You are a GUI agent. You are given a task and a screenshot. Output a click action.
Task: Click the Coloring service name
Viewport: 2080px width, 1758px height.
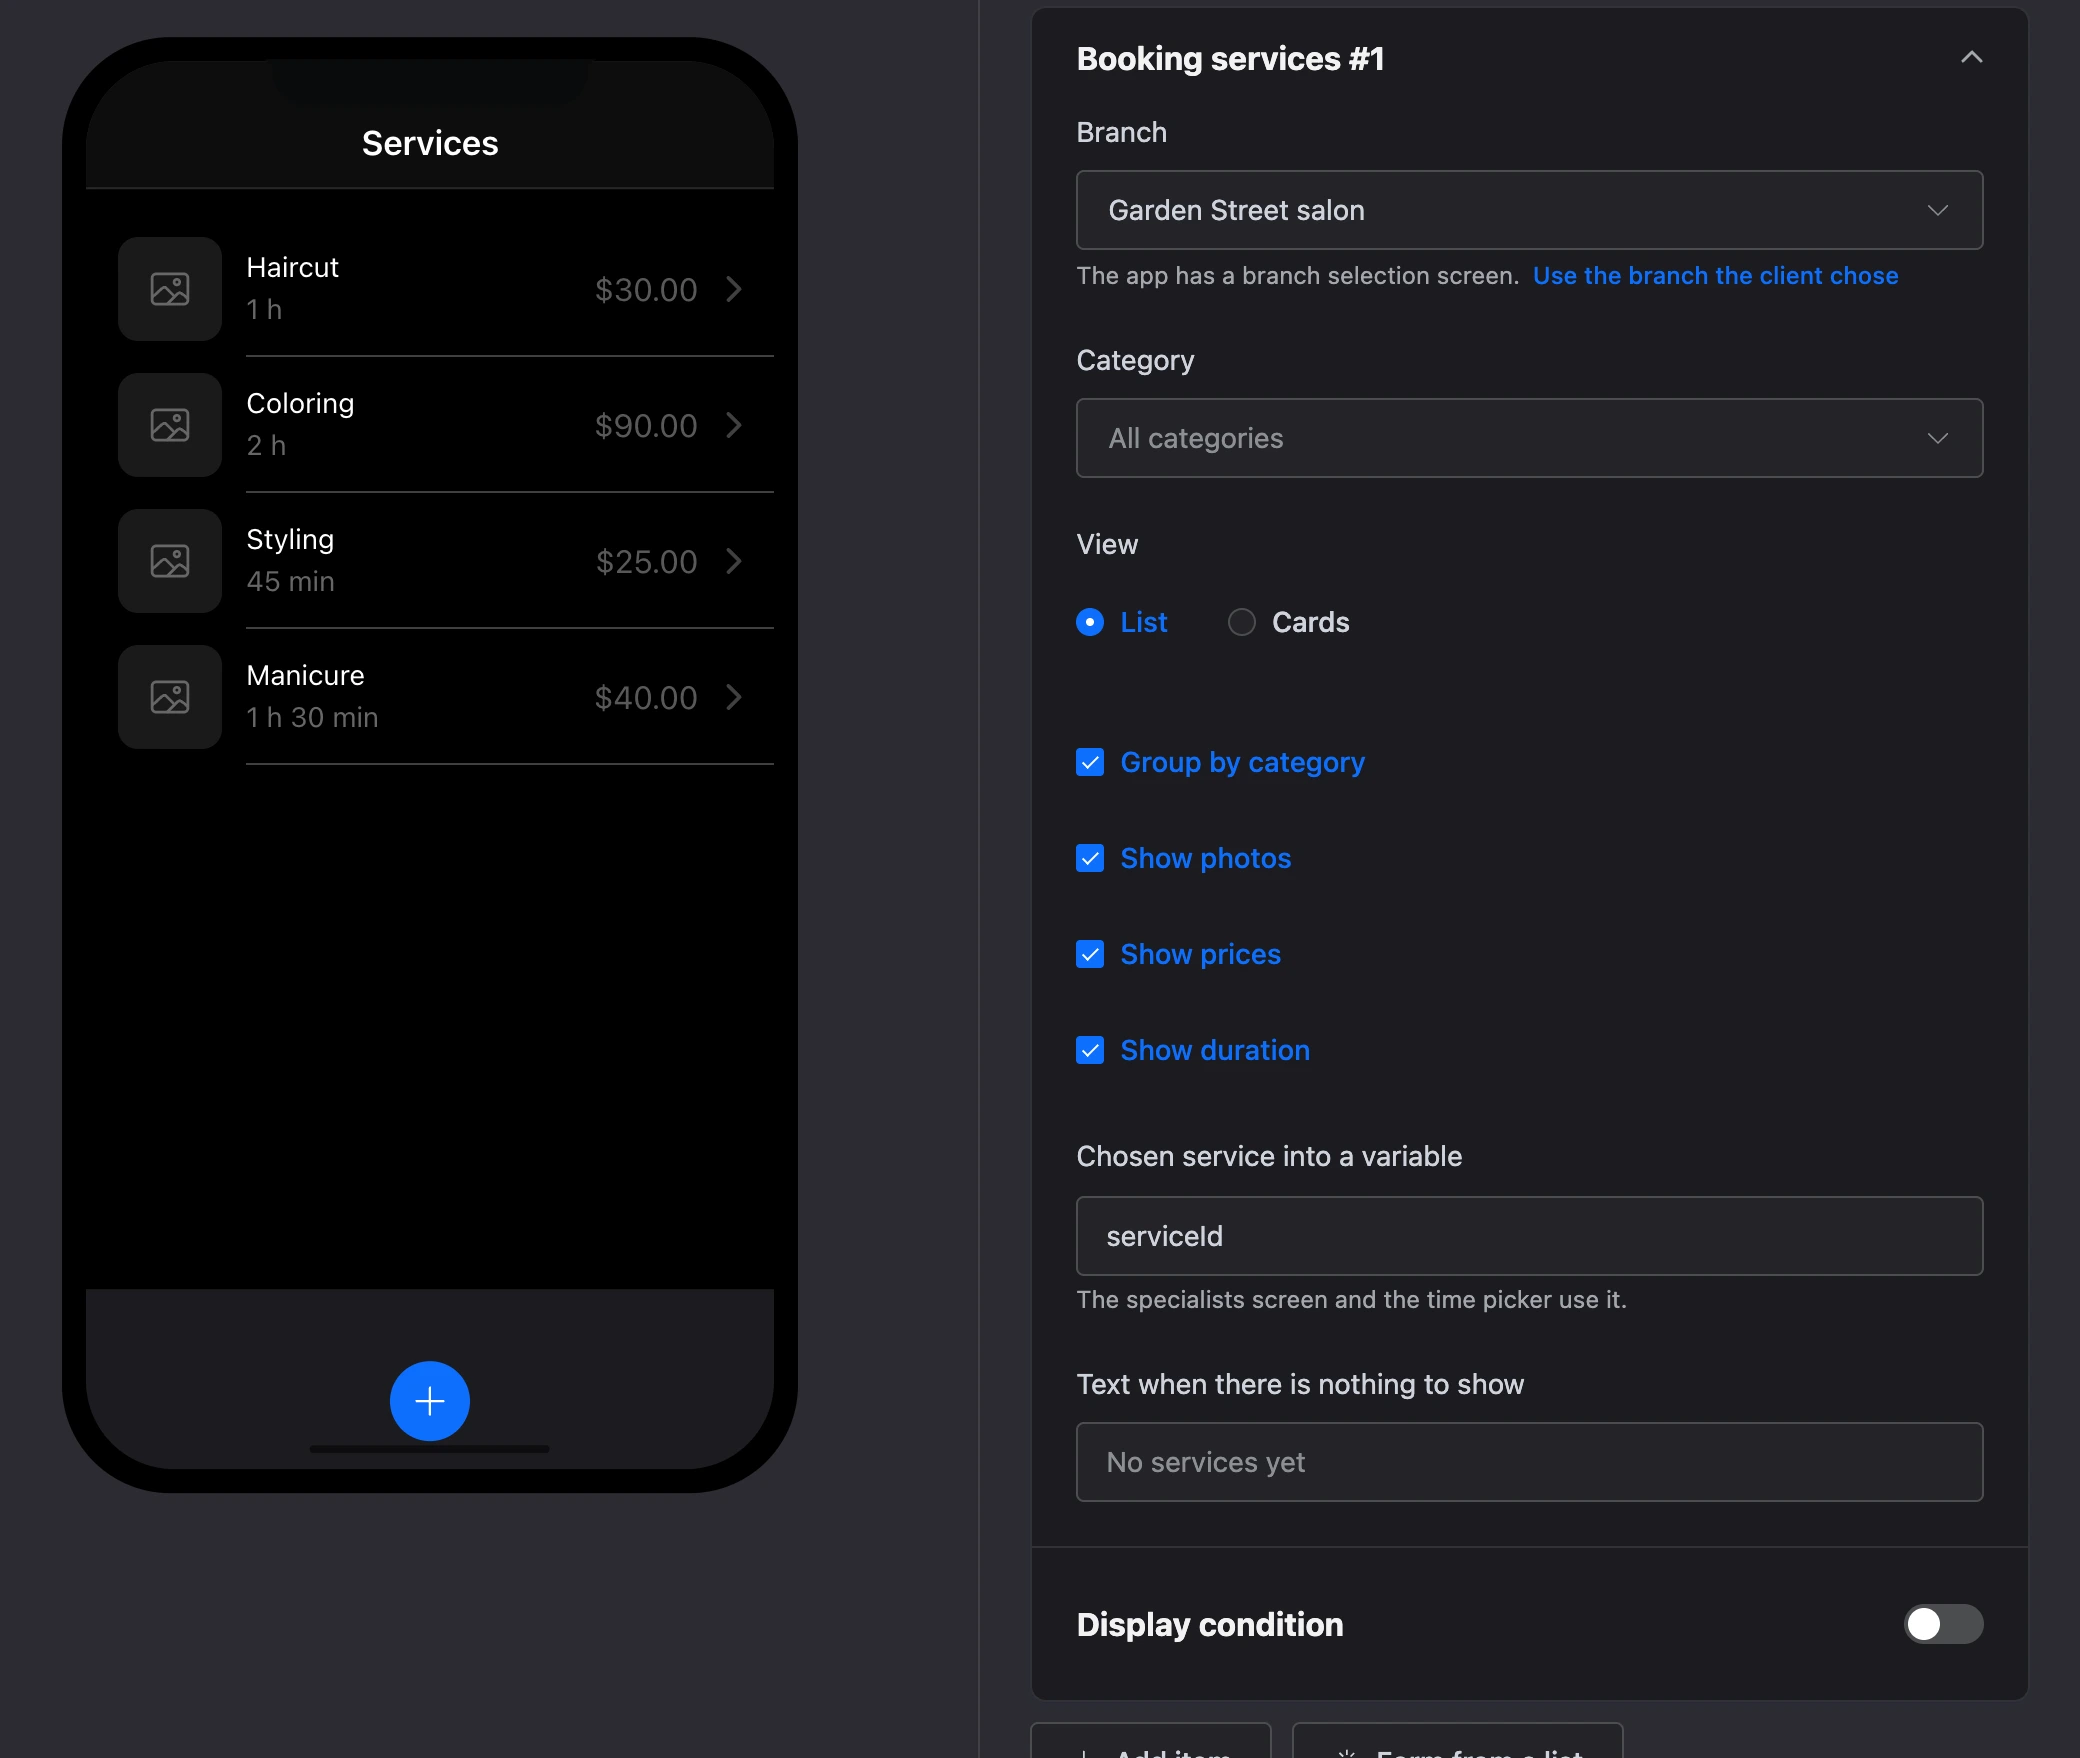click(300, 403)
